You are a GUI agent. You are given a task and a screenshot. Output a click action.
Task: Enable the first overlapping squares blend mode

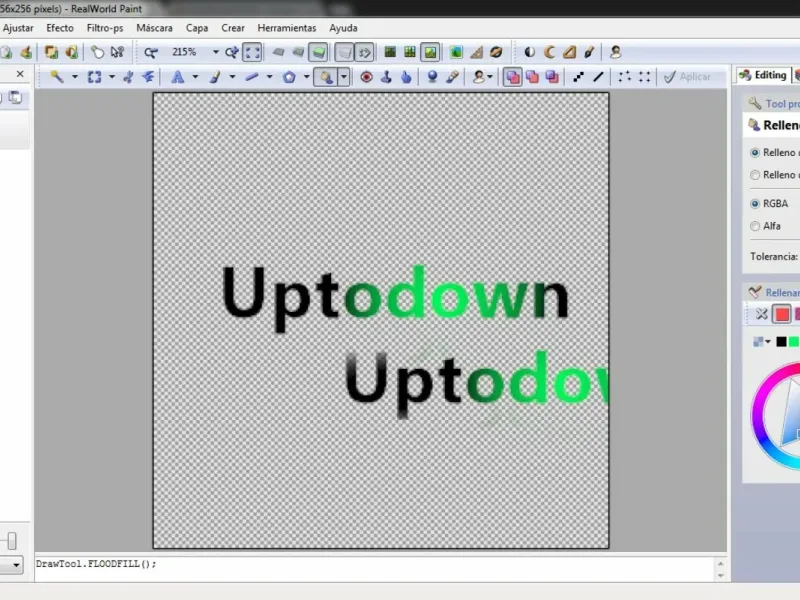click(x=513, y=77)
